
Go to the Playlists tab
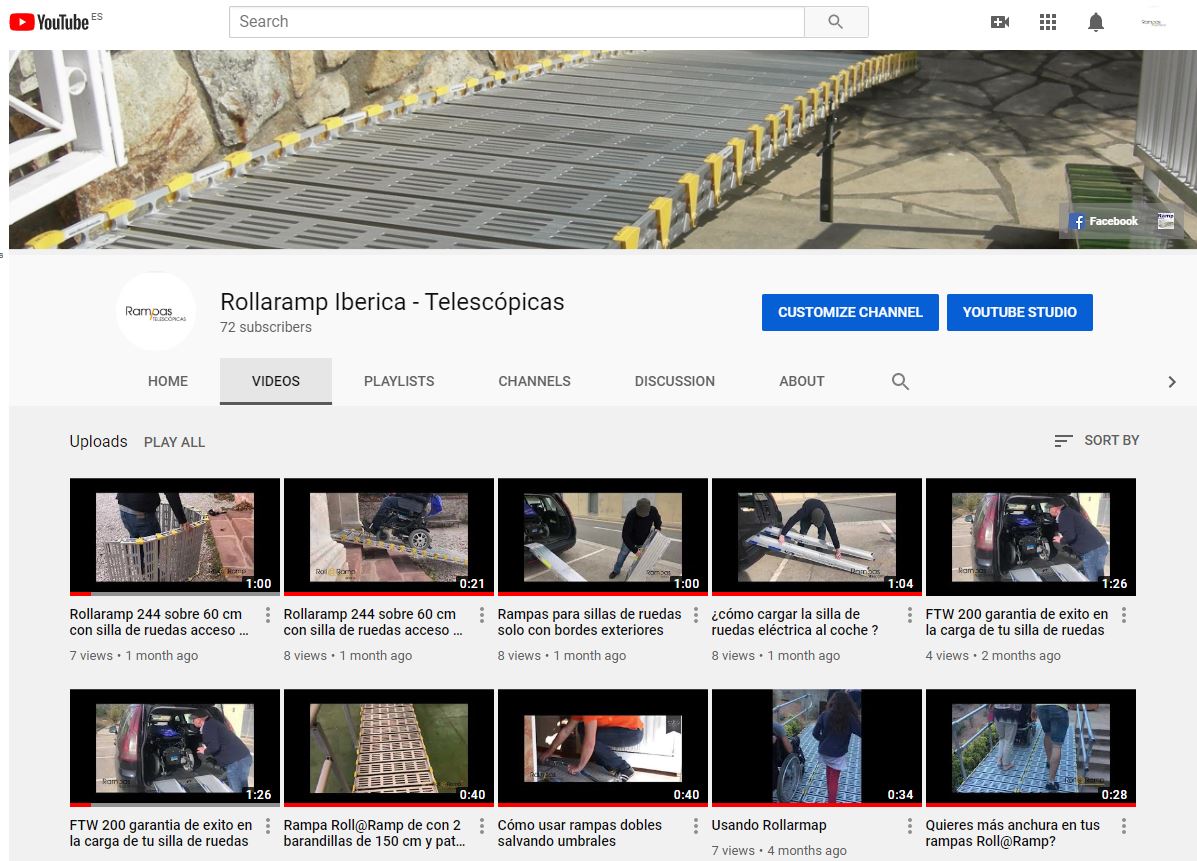click(x=399, y=381)
